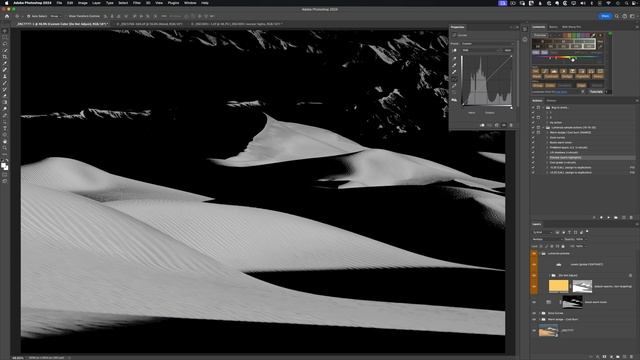Delete selected action with Actions trash icon
640x360 pixels.
(x=631, y=218)
